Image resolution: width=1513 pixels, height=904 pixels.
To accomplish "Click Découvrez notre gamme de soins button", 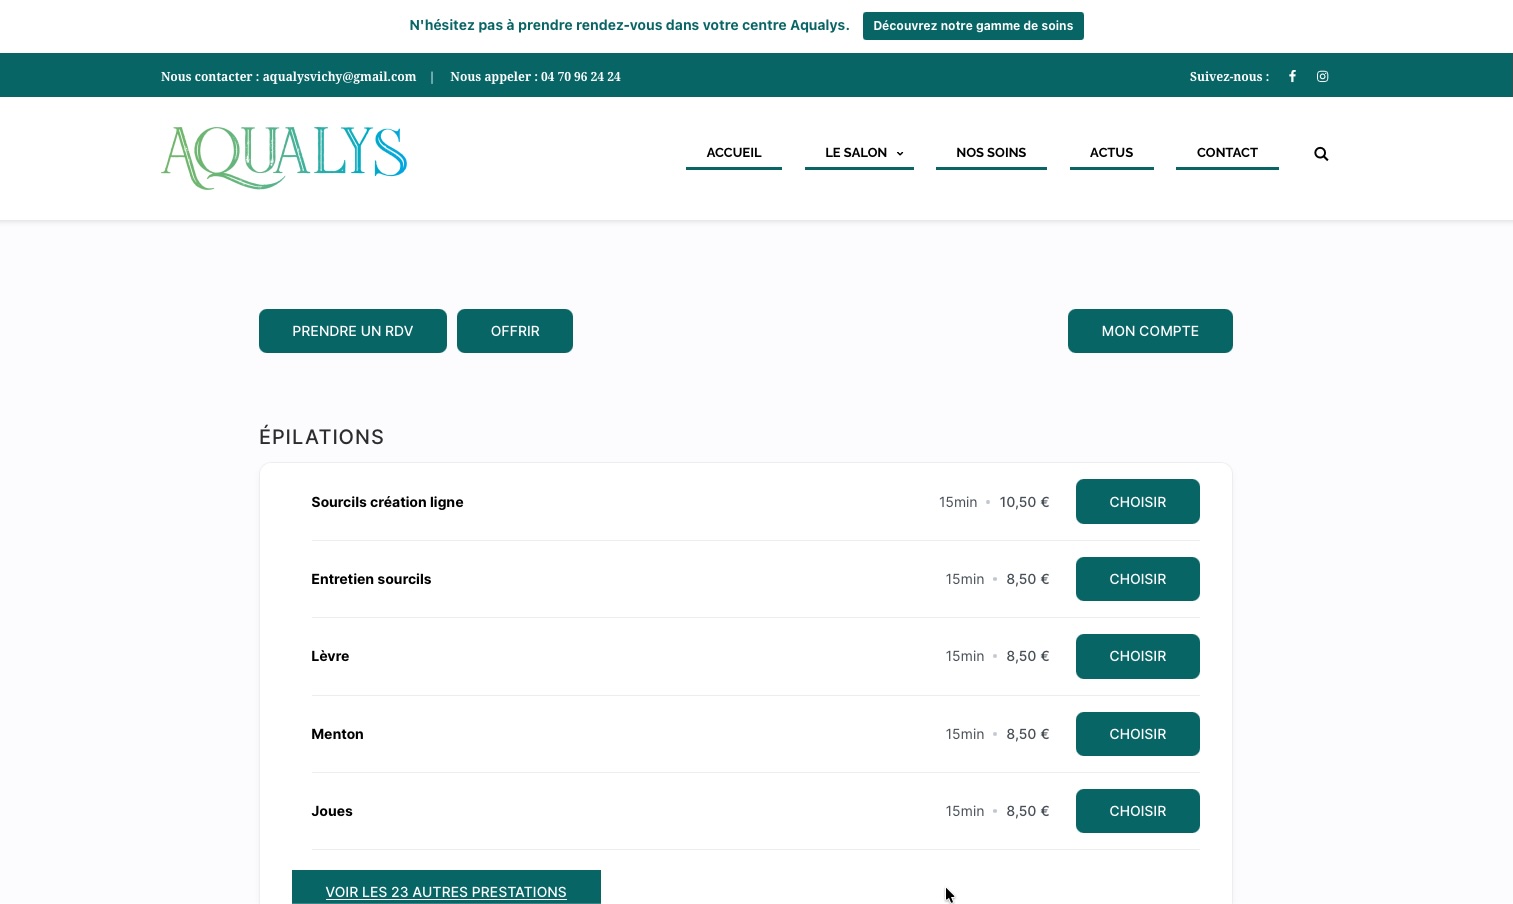I will [973, 26].
